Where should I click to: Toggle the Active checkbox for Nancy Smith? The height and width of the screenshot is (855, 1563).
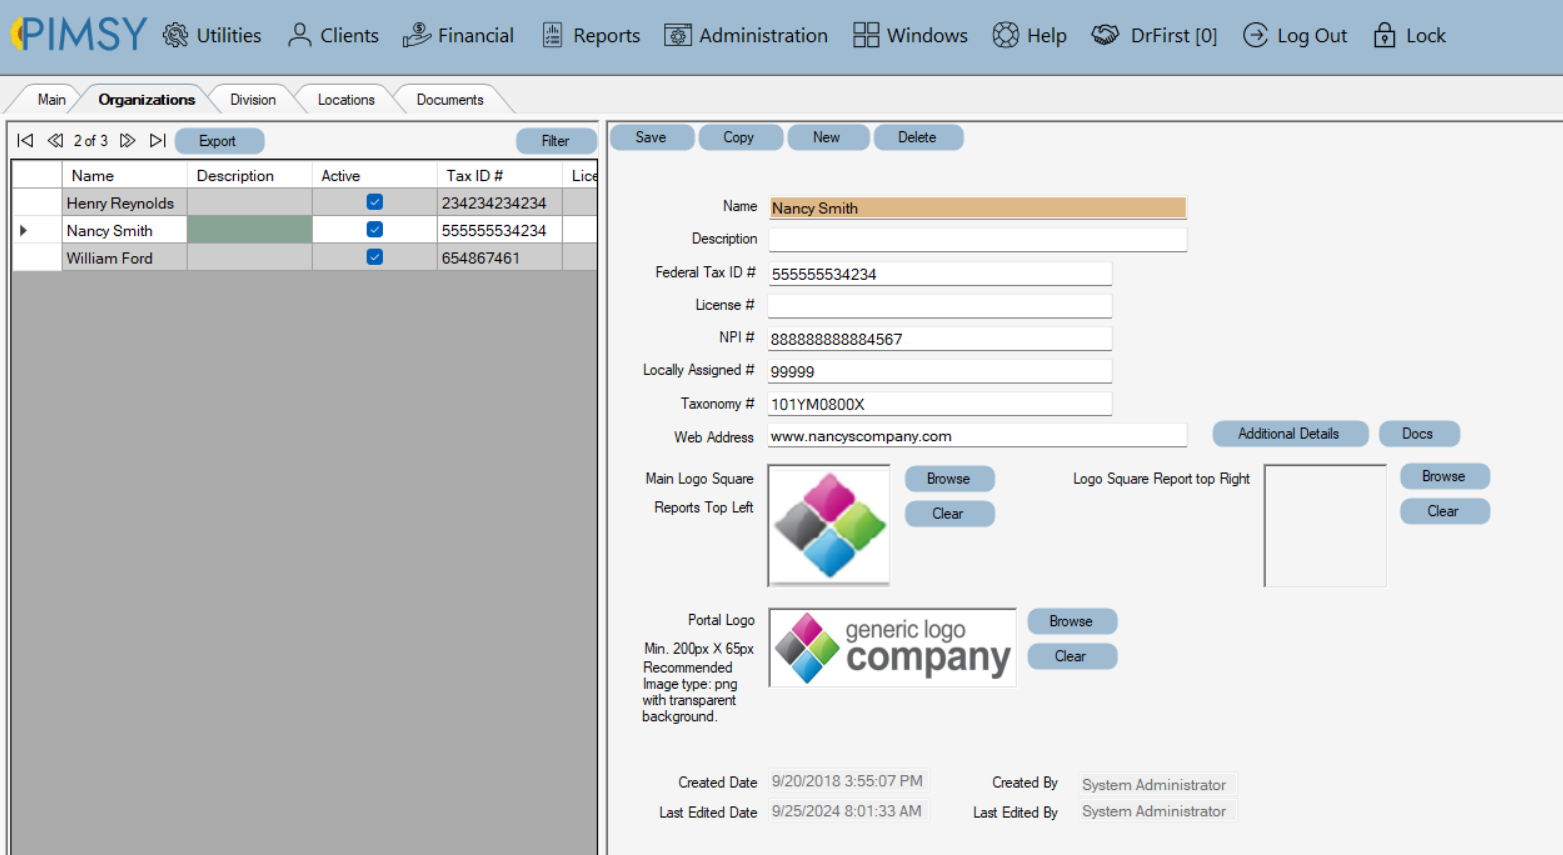(x=374, y=229)
